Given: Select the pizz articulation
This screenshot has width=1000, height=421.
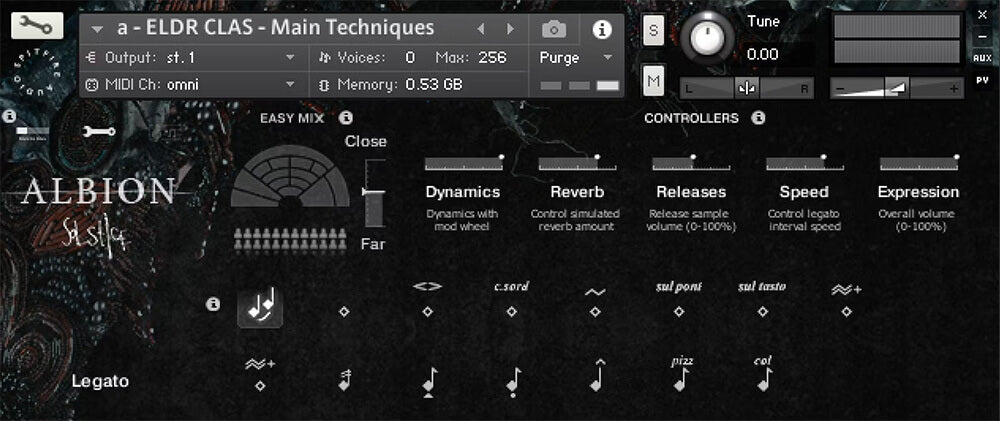Looking at the screenshot, I should tap(682, 374).
